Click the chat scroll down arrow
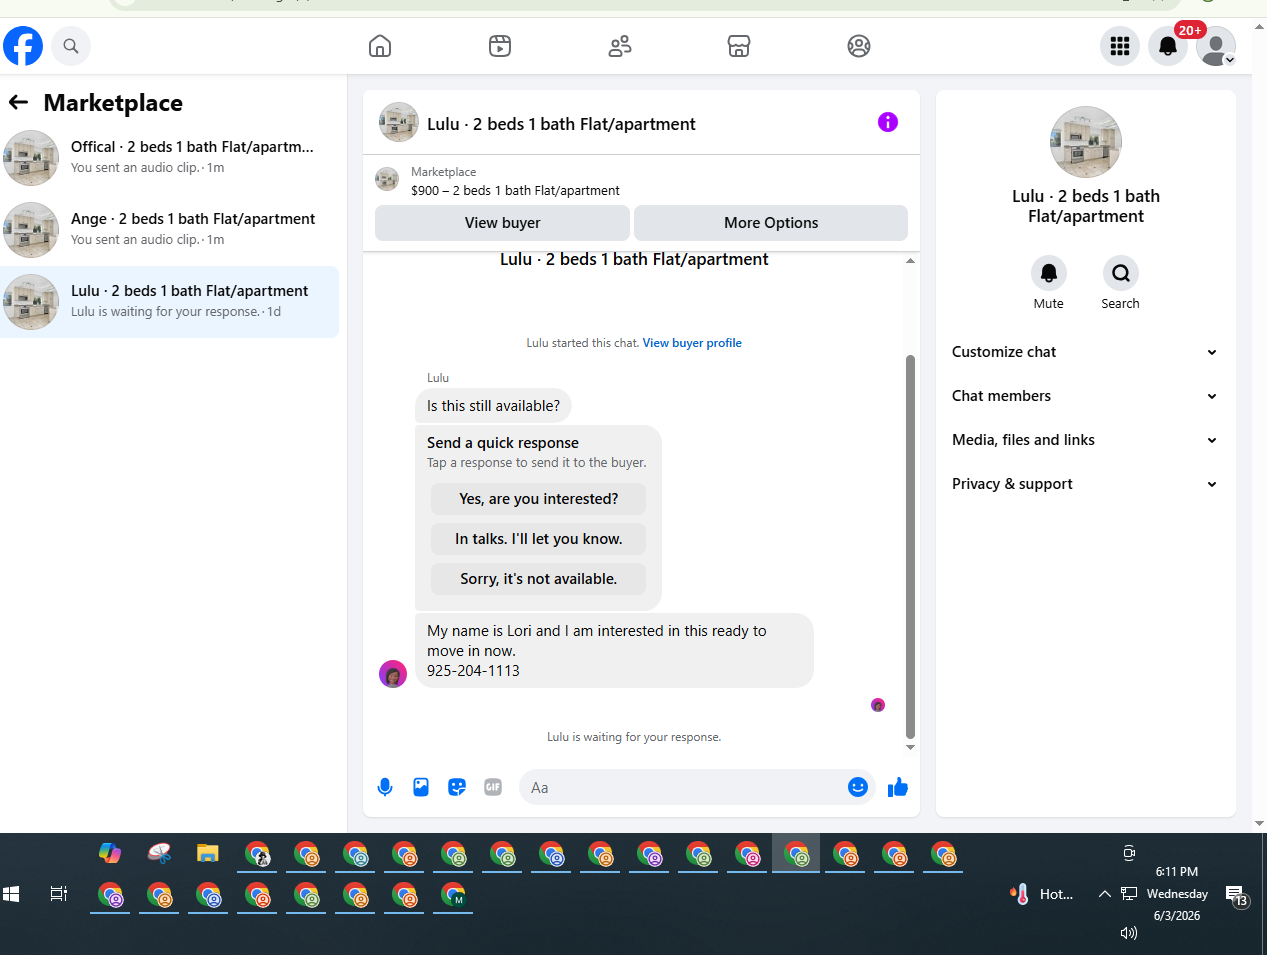 [910, 747]
